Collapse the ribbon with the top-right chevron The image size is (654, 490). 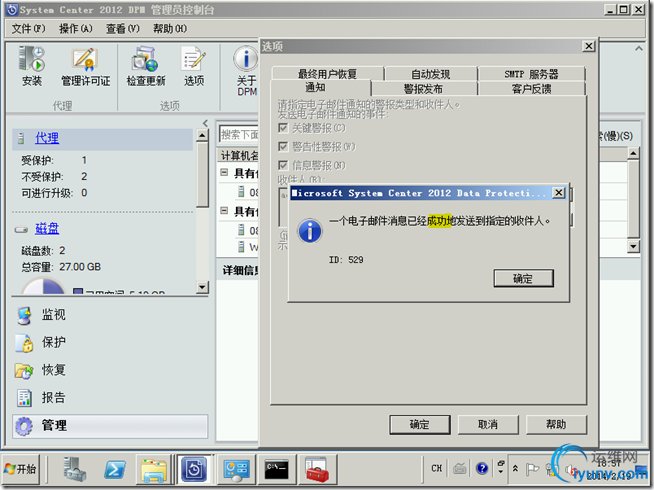tap(639, 48)
